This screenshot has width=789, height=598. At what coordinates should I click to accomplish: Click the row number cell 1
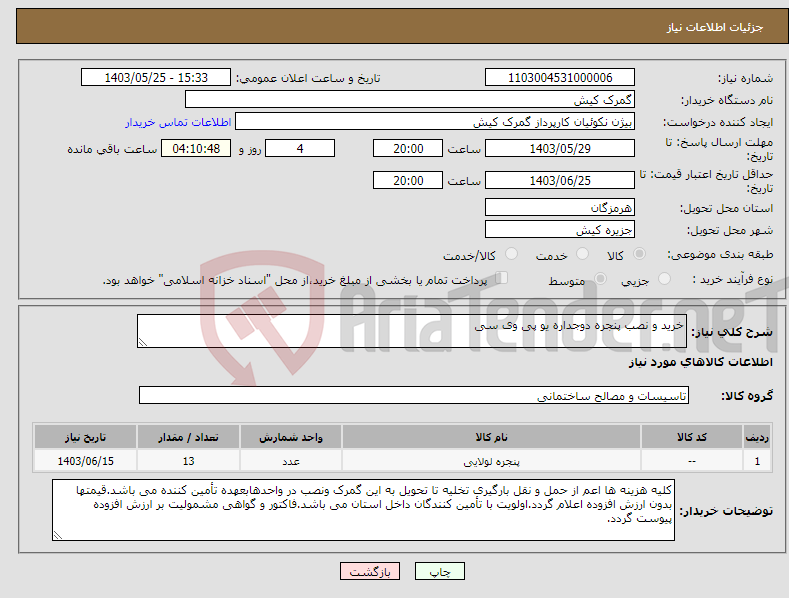point(757,461)
